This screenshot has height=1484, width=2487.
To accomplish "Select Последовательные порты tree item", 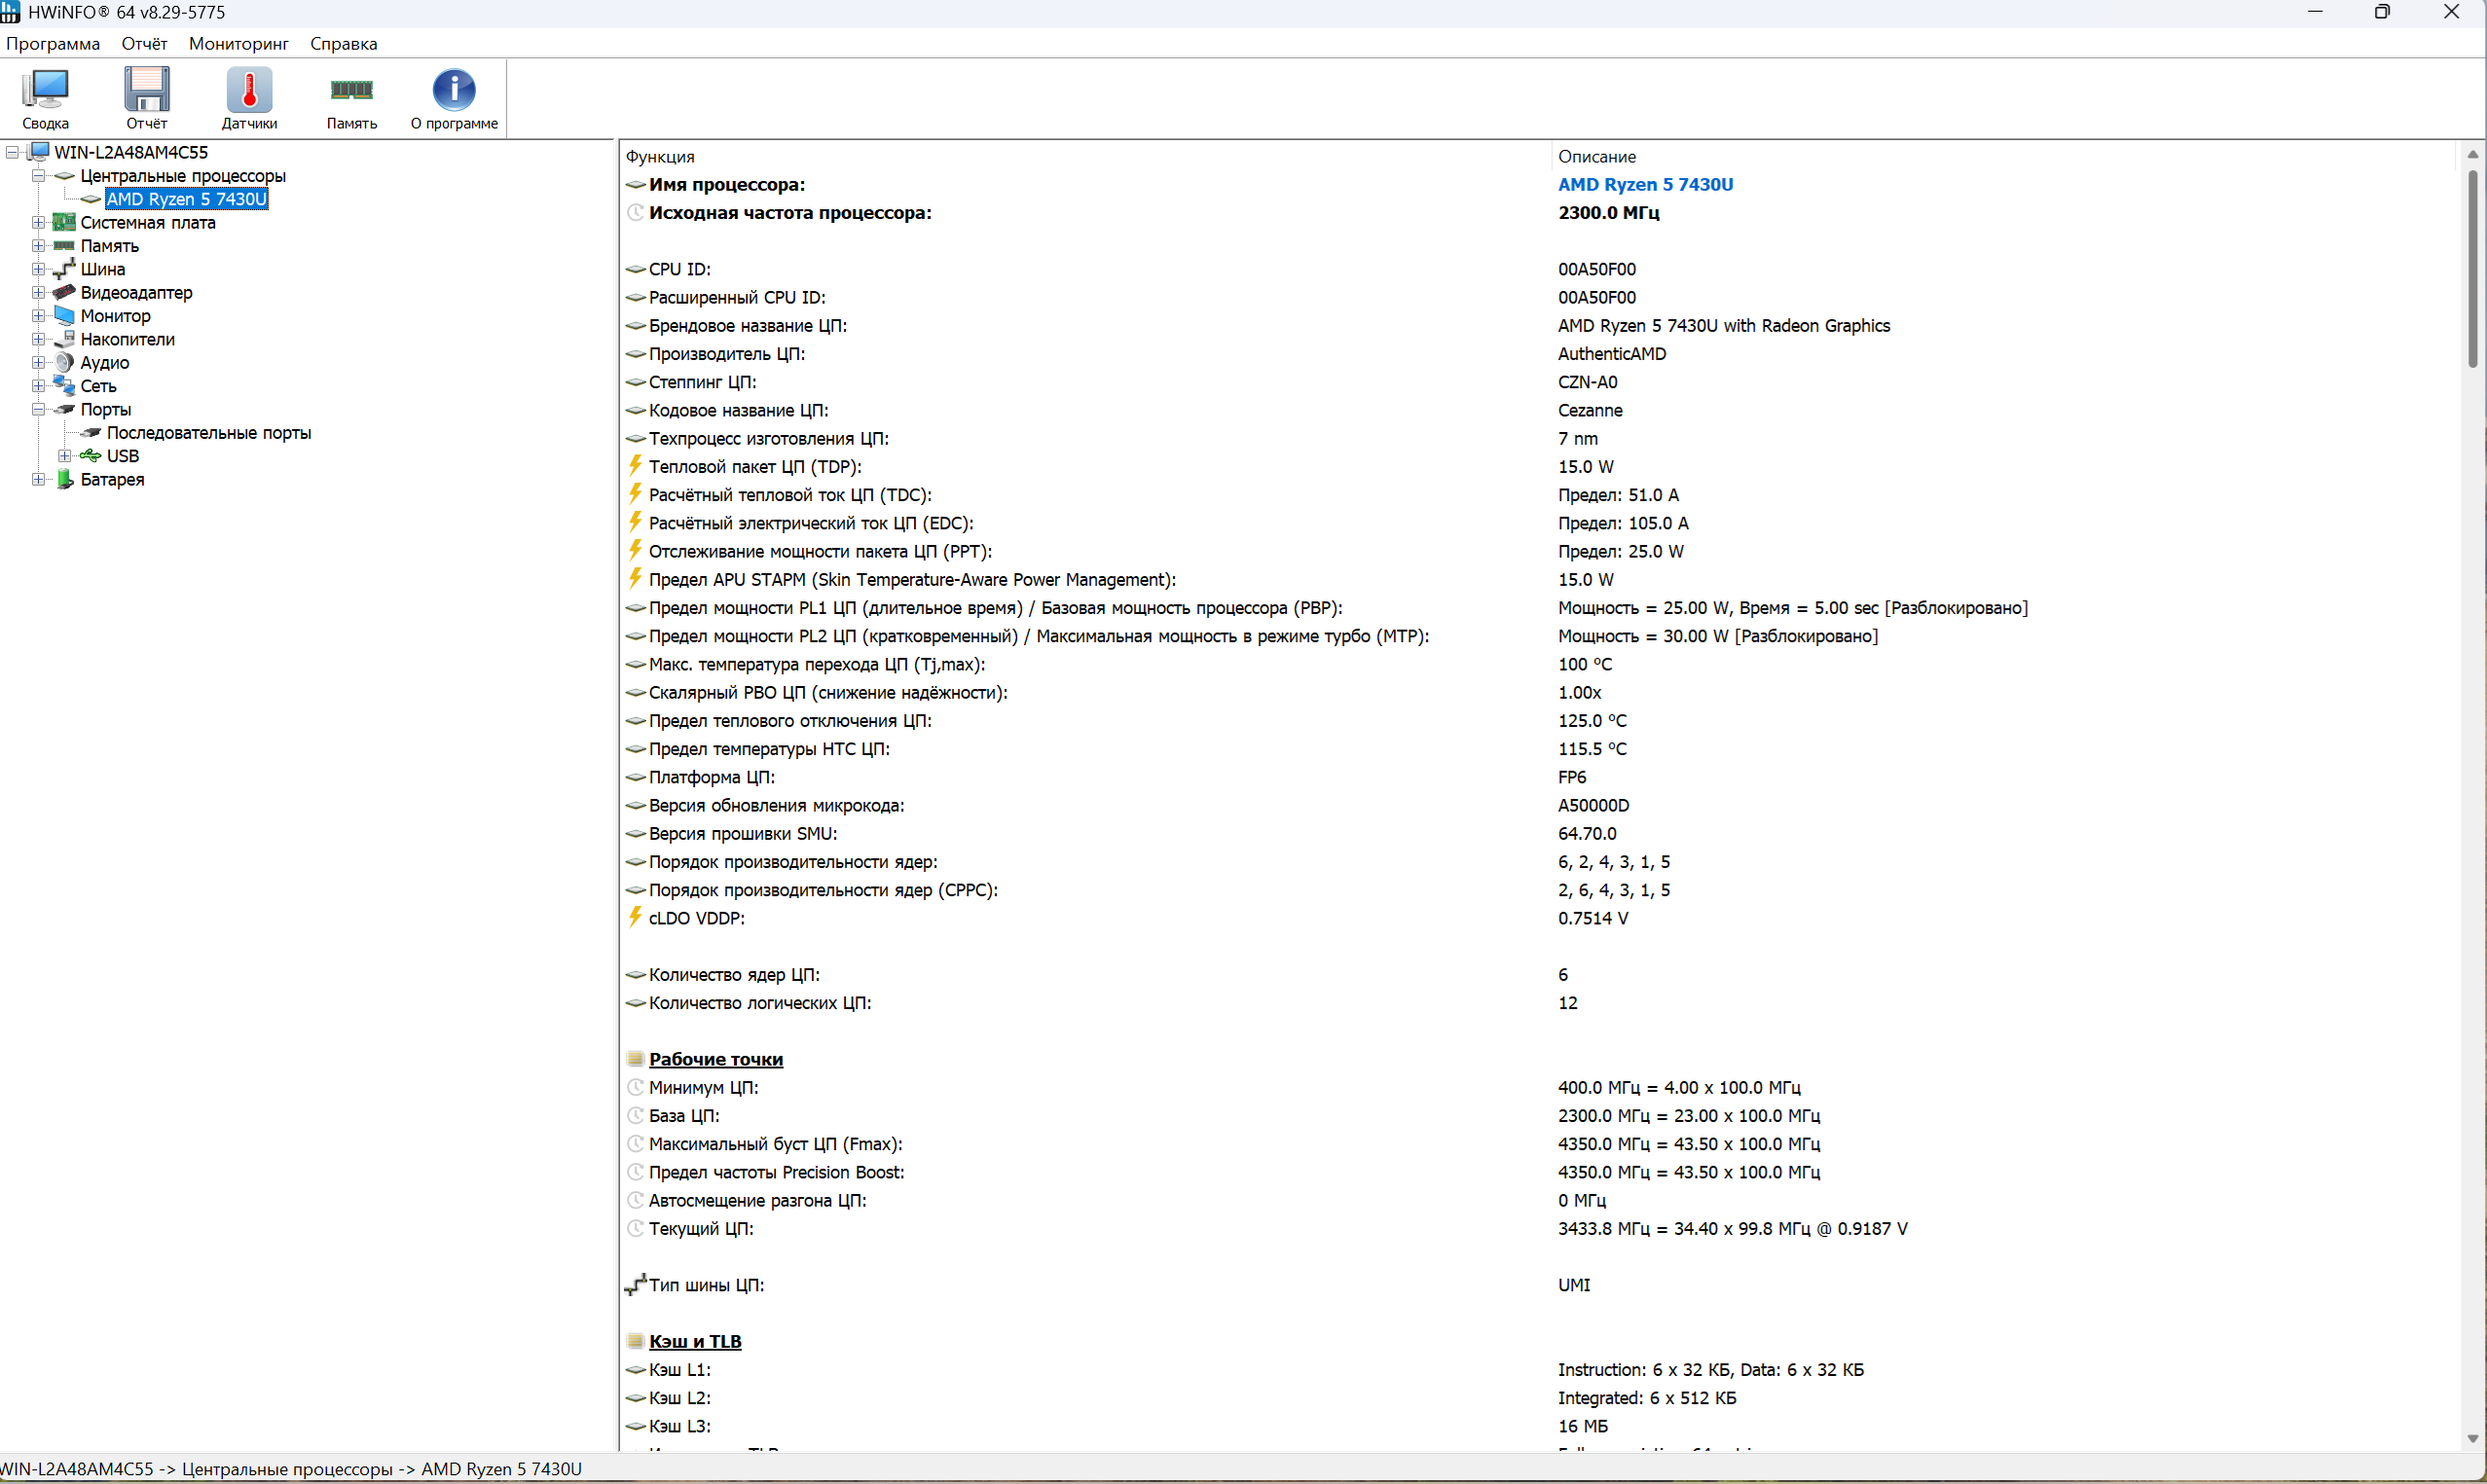I will pyautogui.click(x=208, y=433).
